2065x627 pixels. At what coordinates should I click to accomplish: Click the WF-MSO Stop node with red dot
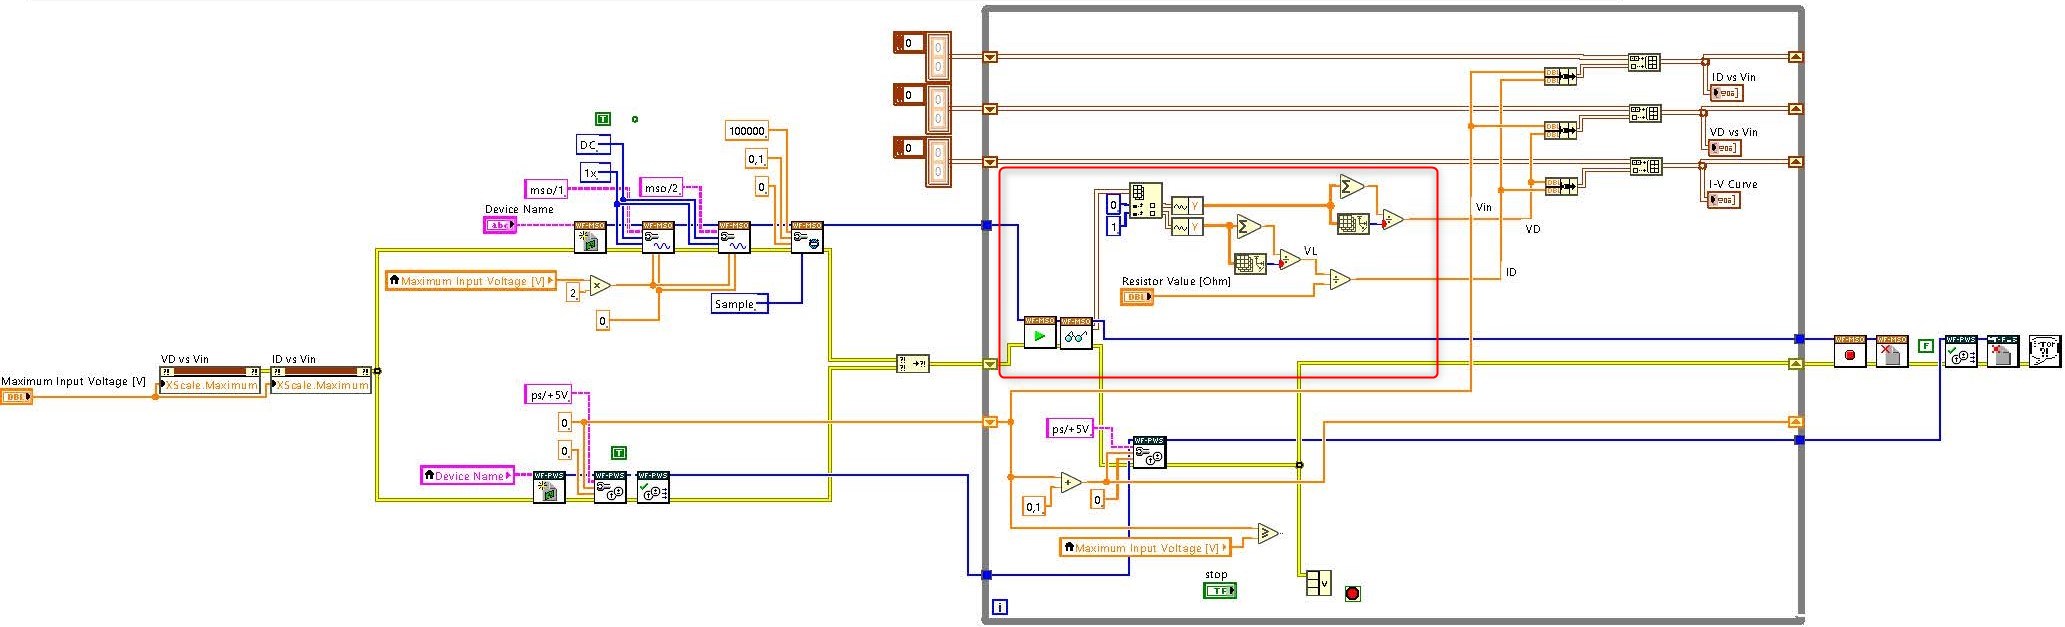coord(1850,351)
